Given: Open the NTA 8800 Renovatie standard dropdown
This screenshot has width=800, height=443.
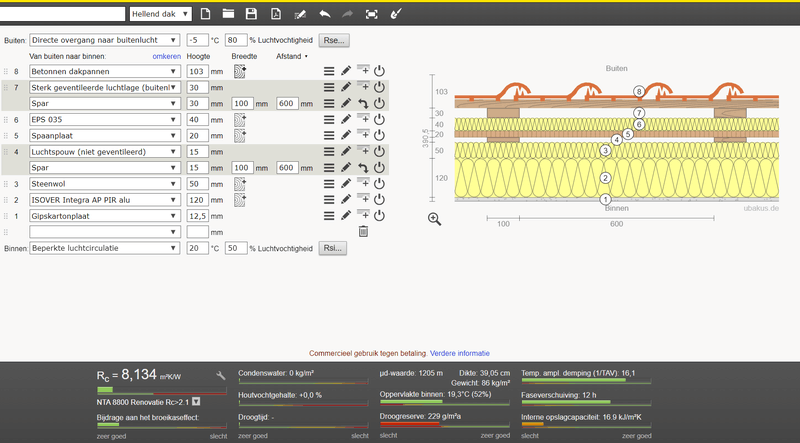Looking at the screenshot, I should (x=196, y=401).
